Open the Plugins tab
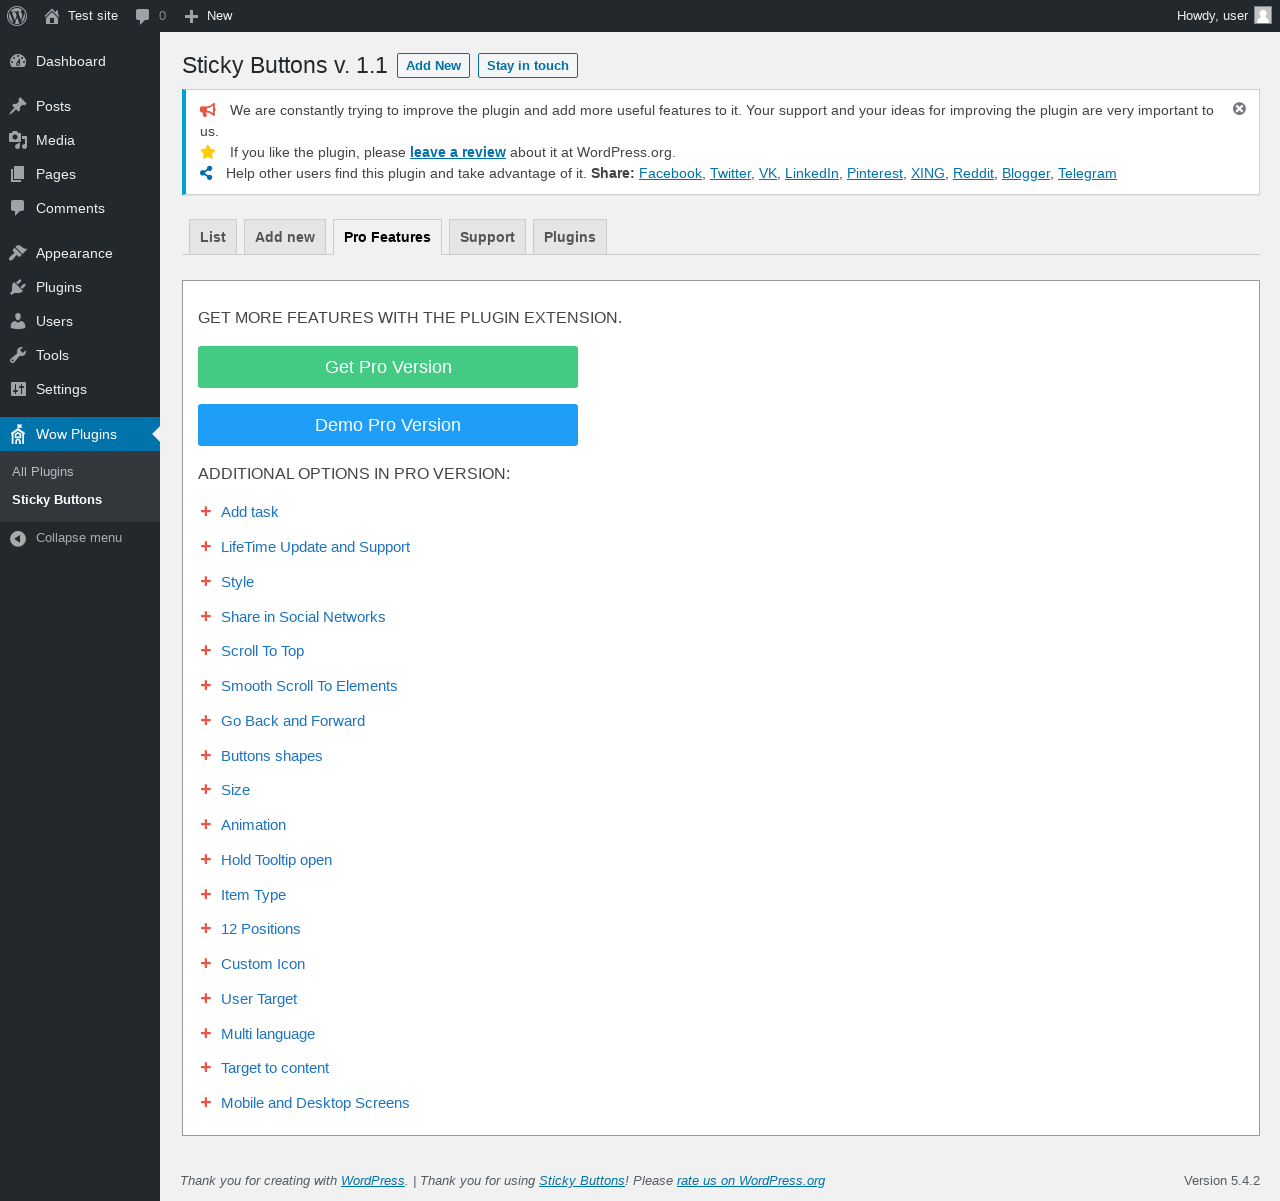Screen dimensions: 1280x1201 coord(570,237)
